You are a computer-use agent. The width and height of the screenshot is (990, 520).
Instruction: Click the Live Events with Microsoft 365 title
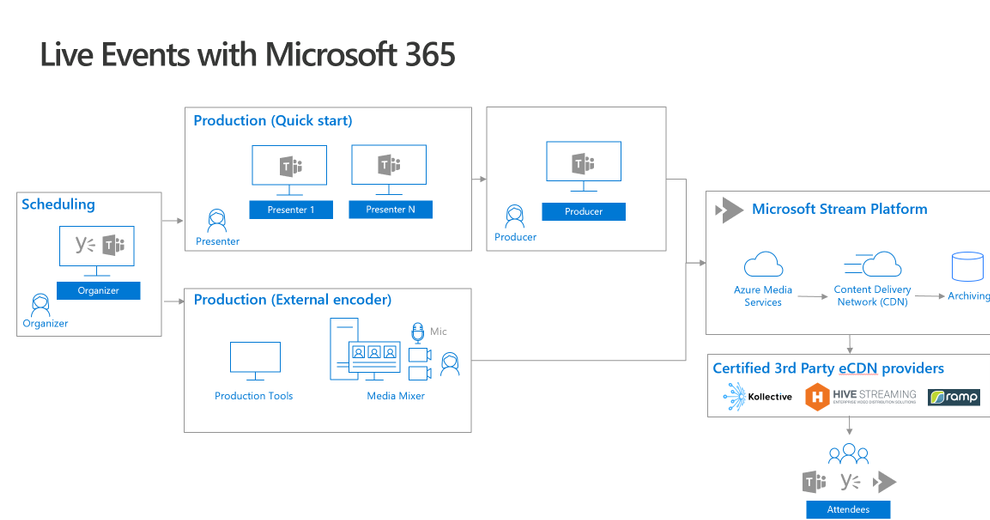pos(248,54)
